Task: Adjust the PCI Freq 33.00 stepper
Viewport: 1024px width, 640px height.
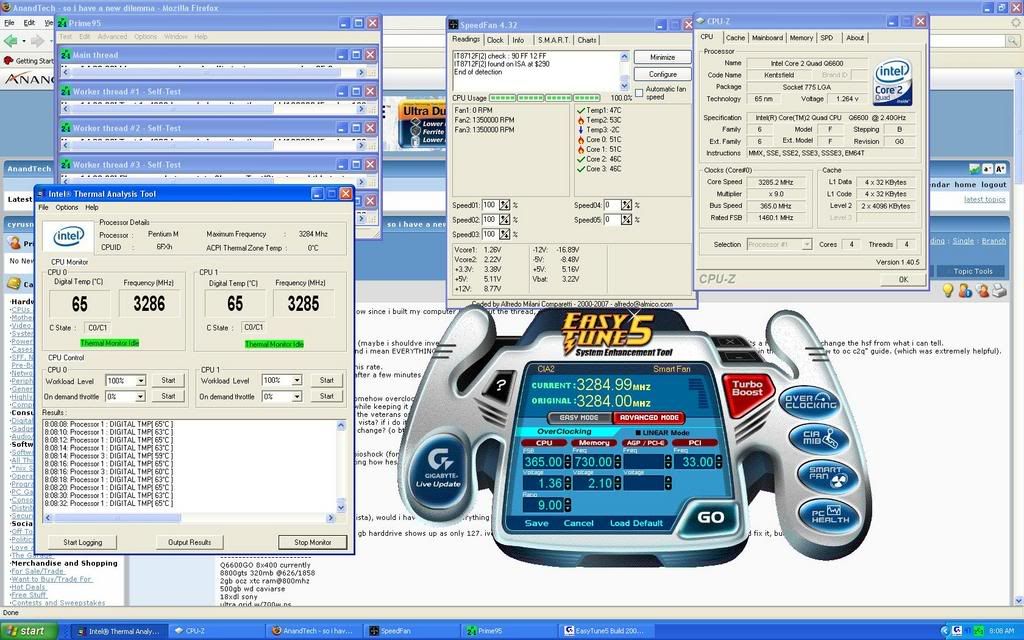Action: (717, 462)
